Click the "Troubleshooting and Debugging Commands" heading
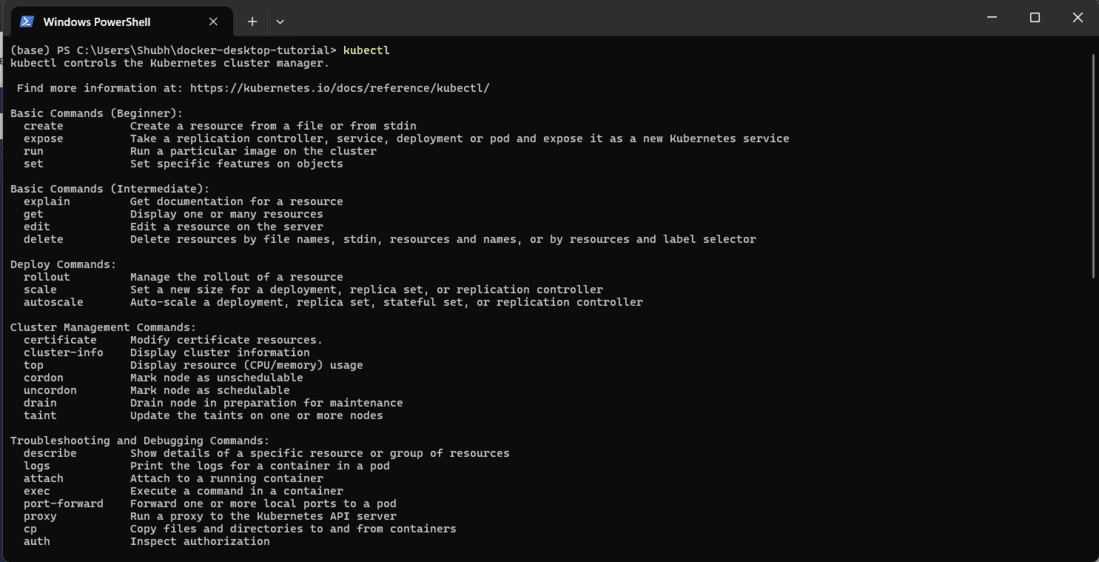Screen dimensions: 1099x562 click(x=139, y=440)
